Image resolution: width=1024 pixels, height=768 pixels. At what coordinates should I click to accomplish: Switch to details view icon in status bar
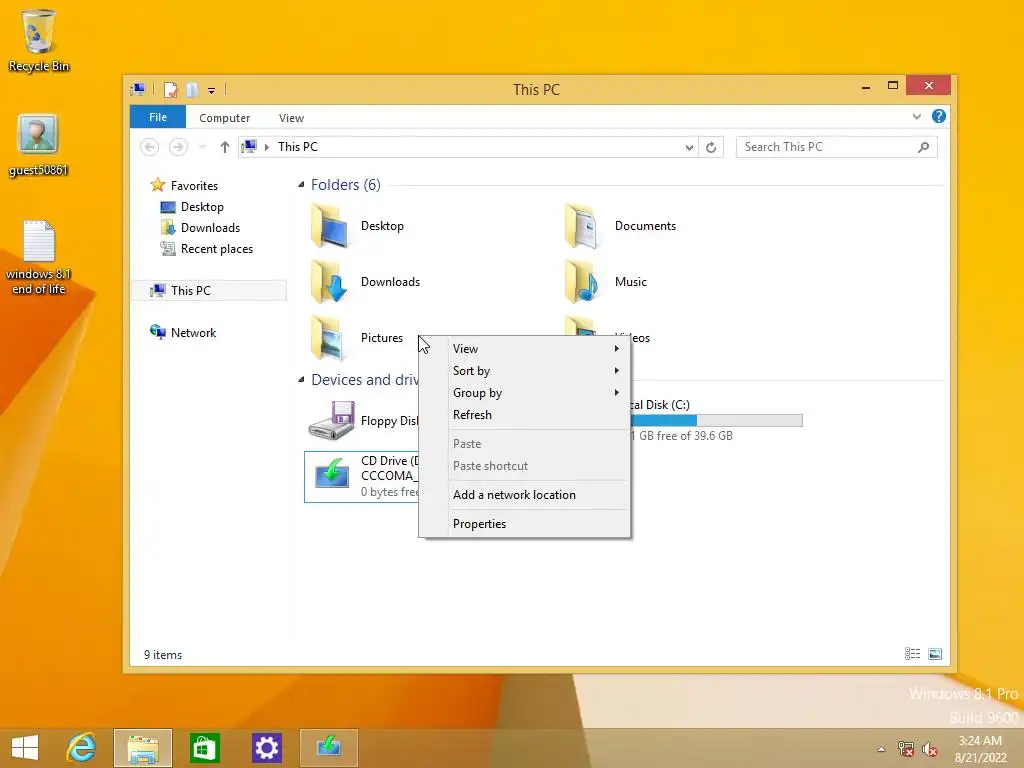[912, 654]
